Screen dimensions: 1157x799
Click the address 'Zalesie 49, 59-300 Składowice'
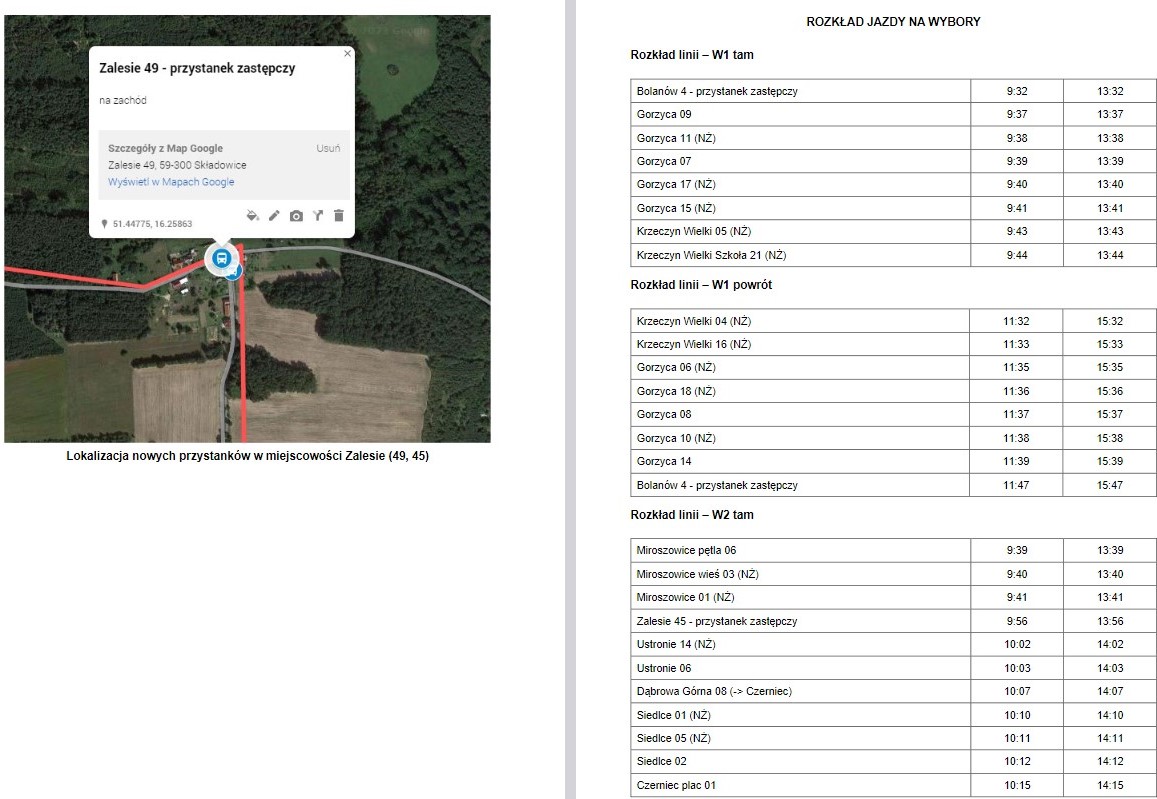177,165
